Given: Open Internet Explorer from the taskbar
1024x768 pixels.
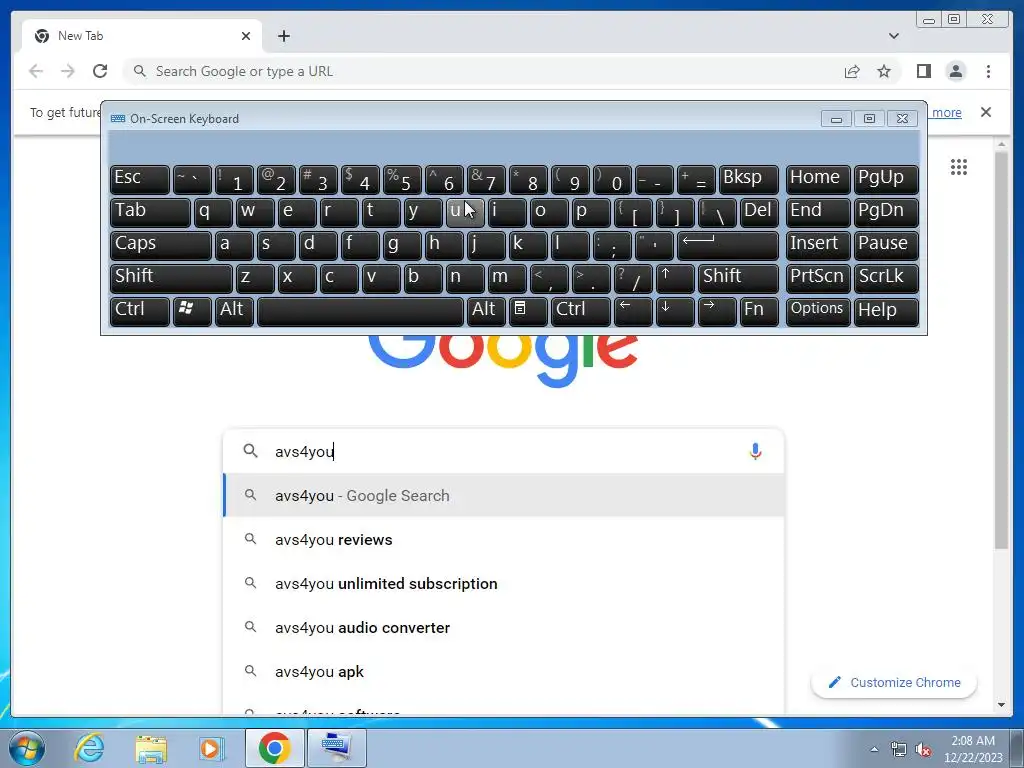Looking at the screenshot, I should [x=89, y=748].
